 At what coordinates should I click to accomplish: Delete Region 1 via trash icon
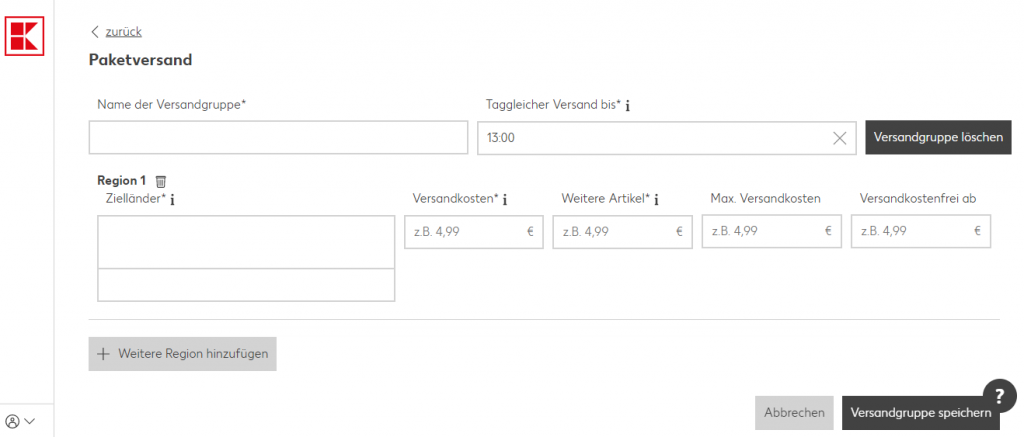(x=161, y=181)
